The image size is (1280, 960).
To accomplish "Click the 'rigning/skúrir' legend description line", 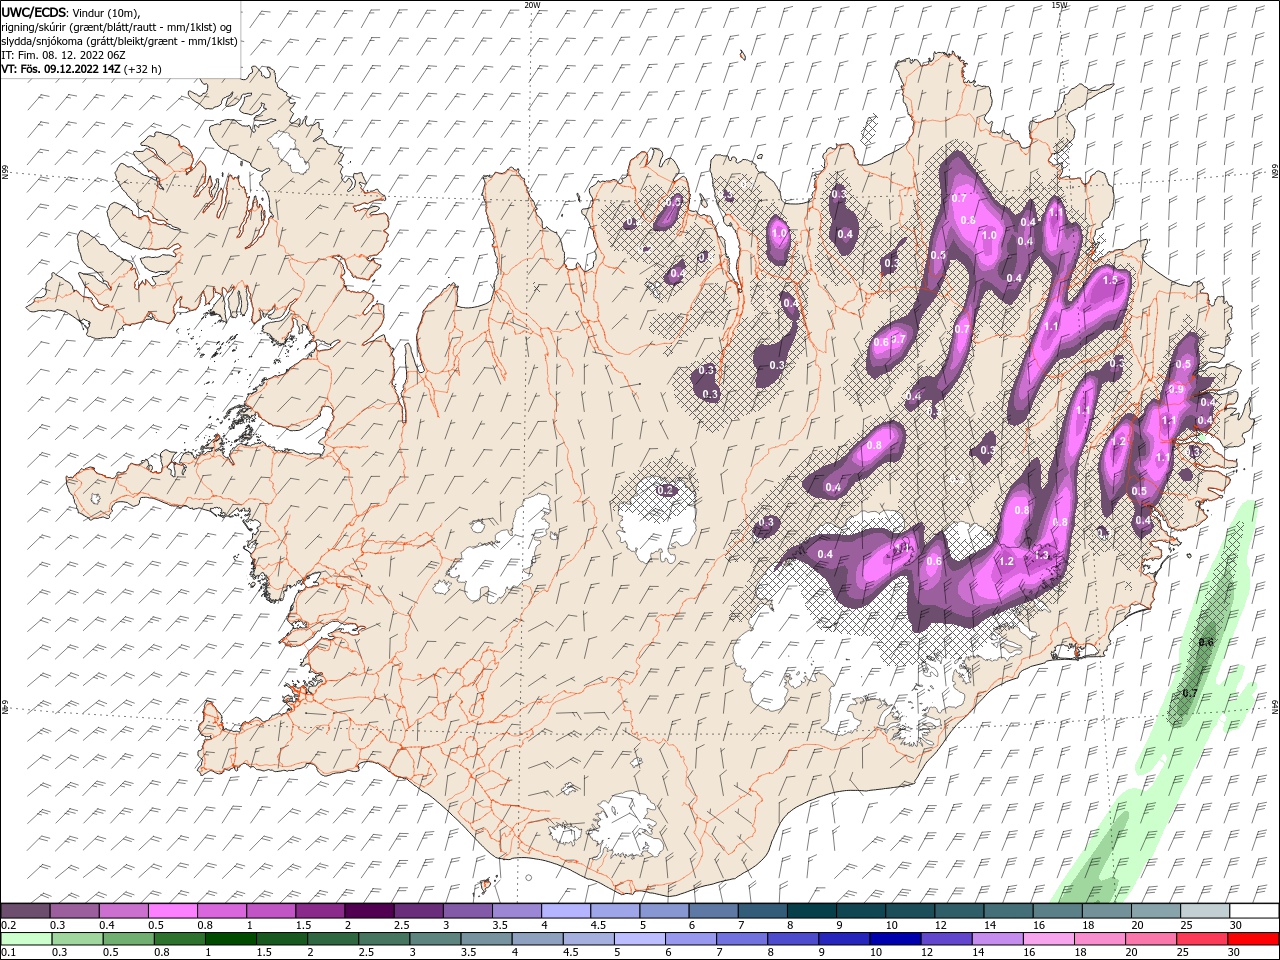I will (x=117, y=27).
